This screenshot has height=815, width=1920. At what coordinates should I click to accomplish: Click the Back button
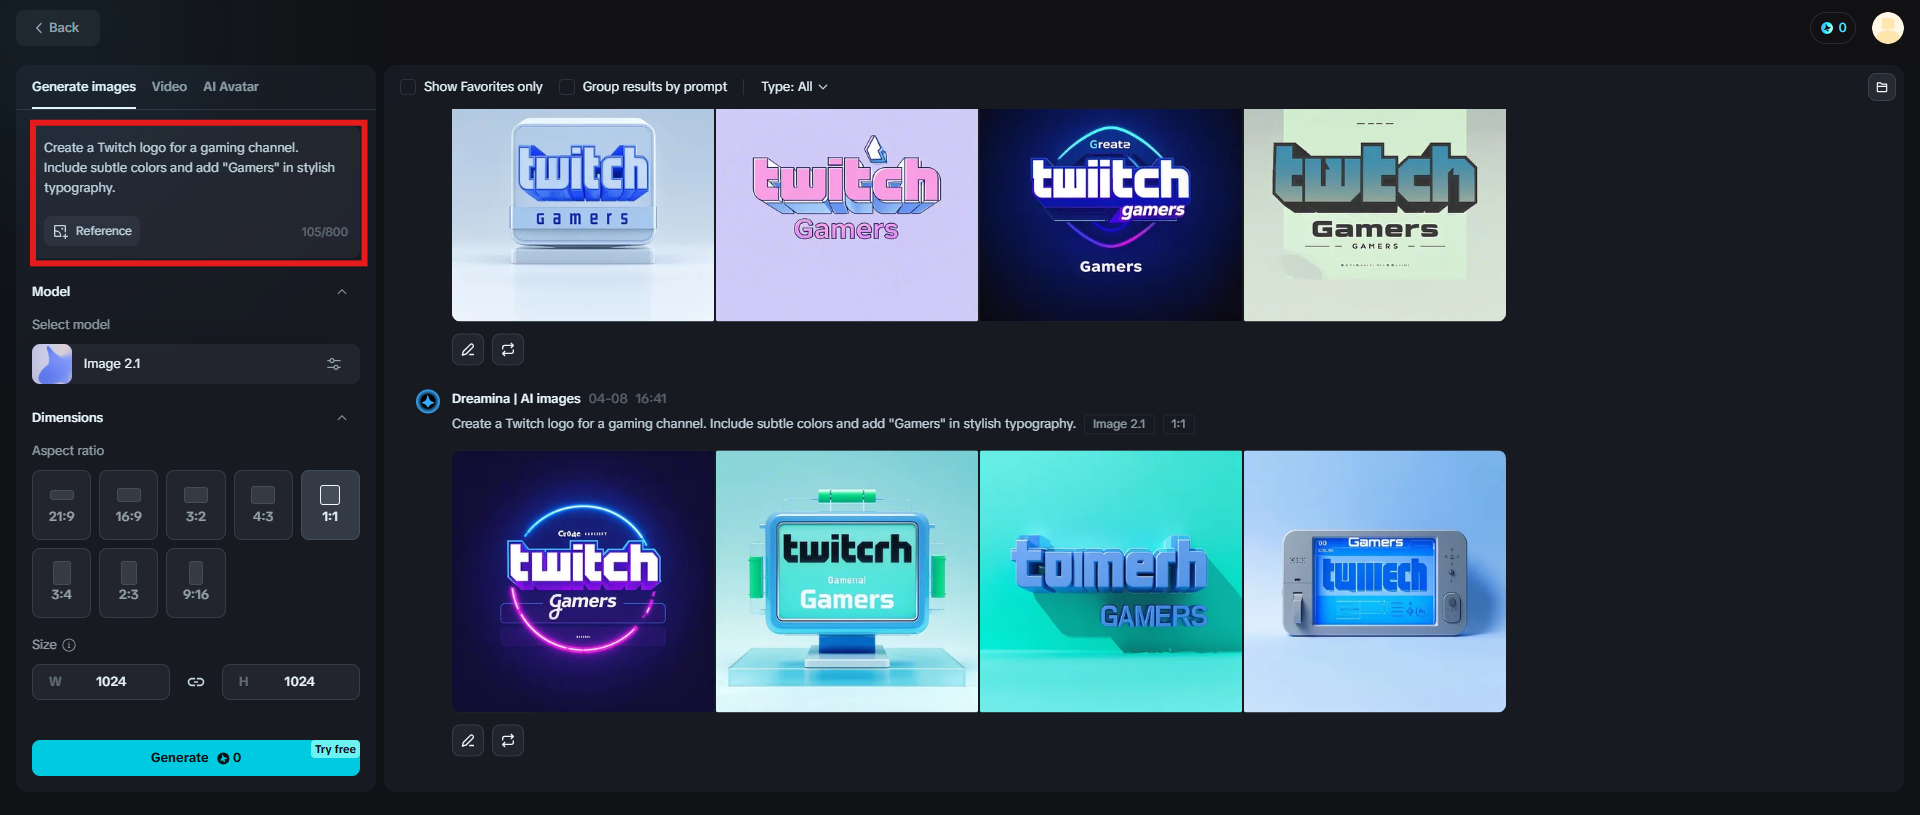(x=57, y=28)
